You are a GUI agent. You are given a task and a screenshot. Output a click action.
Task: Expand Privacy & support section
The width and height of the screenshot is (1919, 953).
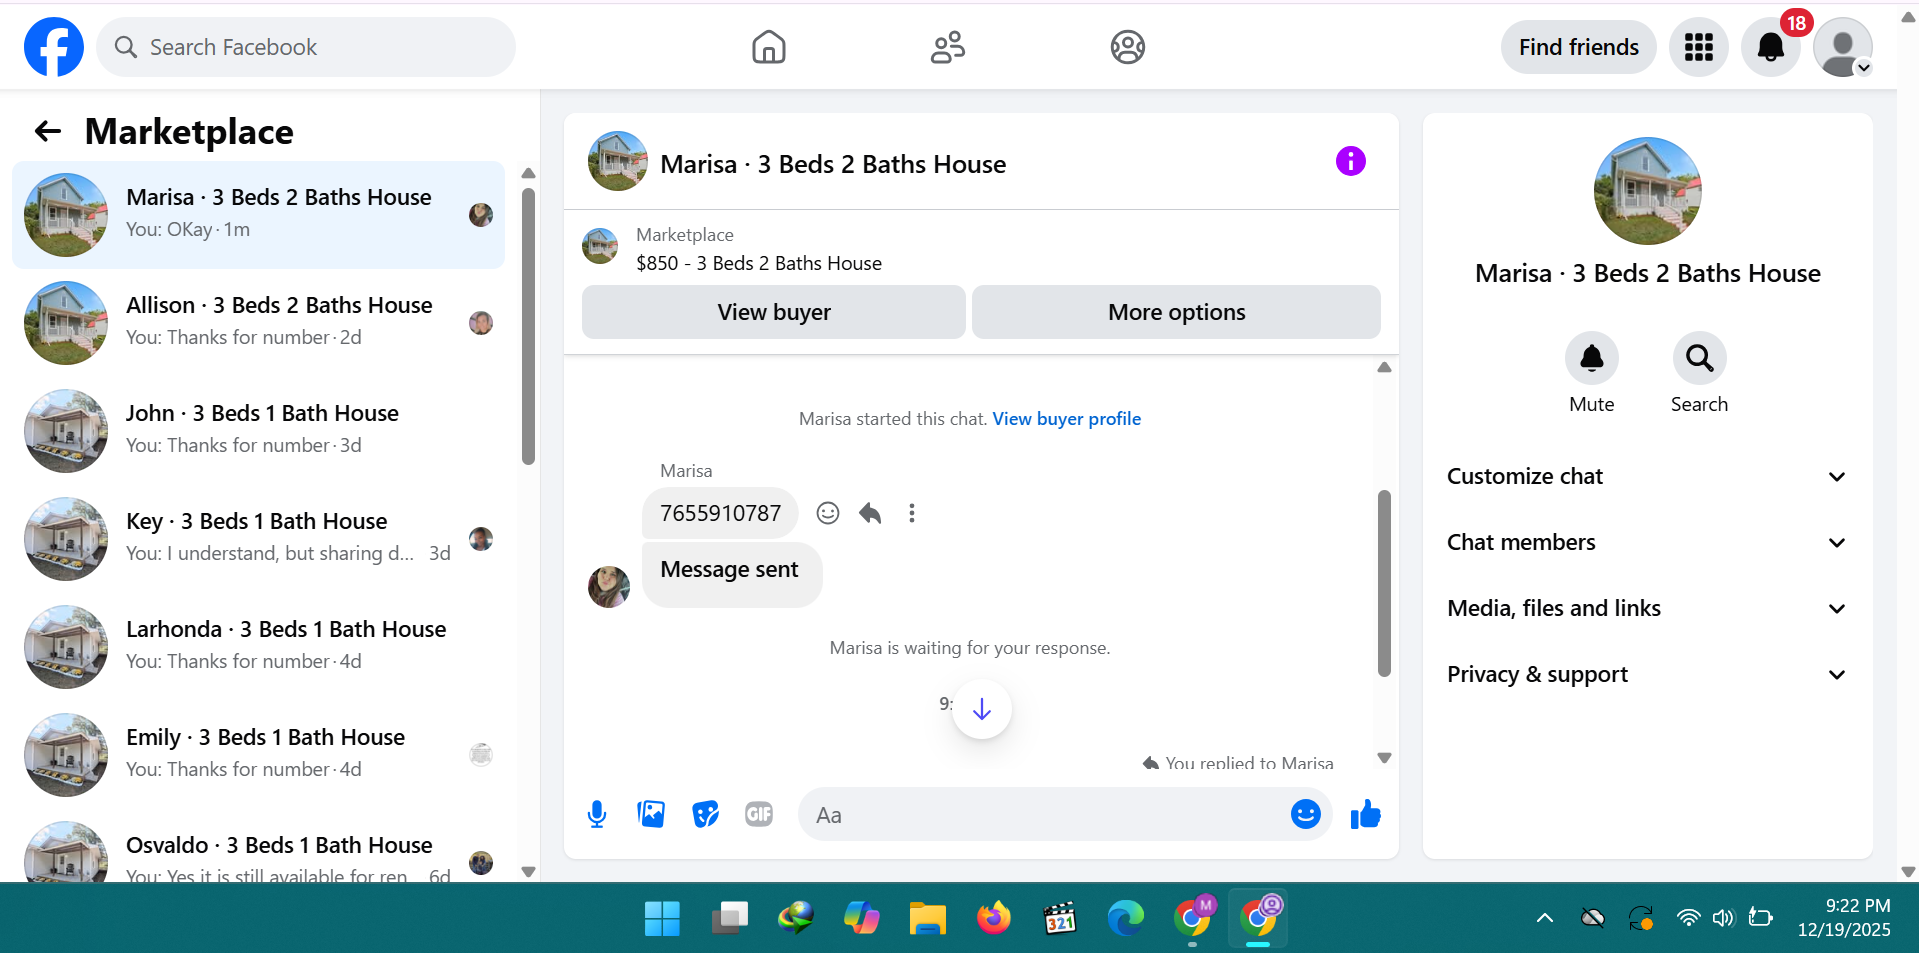[1647, 674]
